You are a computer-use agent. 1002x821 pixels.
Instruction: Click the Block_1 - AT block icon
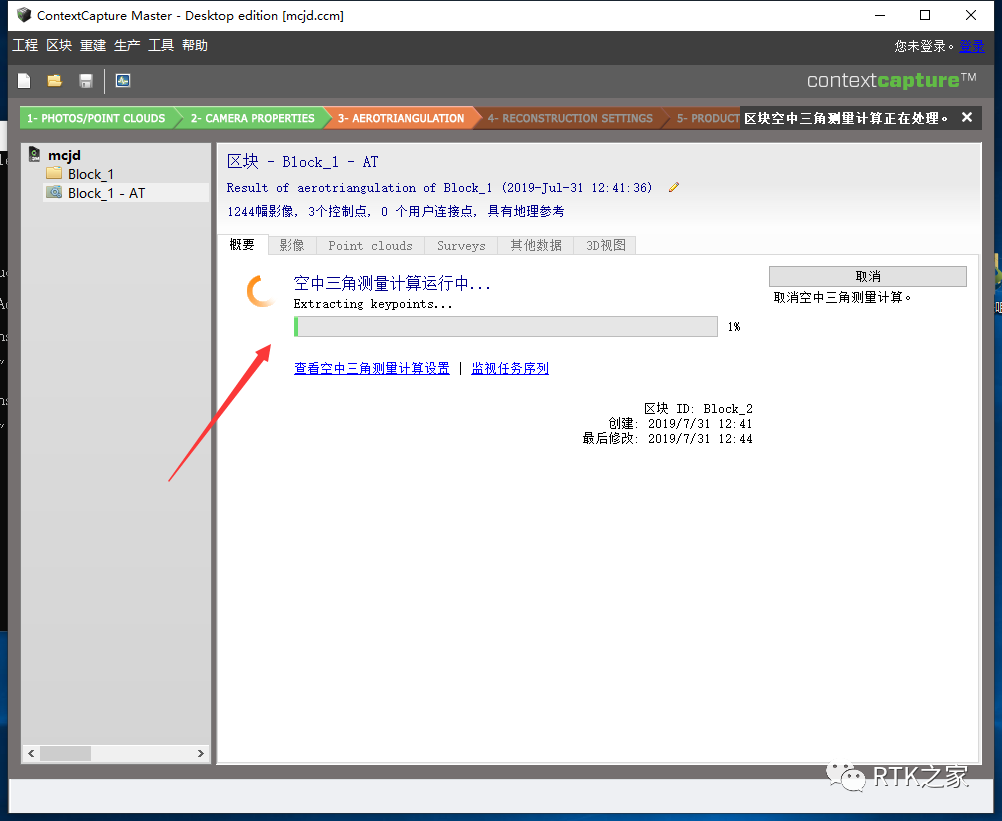(54, 193)
